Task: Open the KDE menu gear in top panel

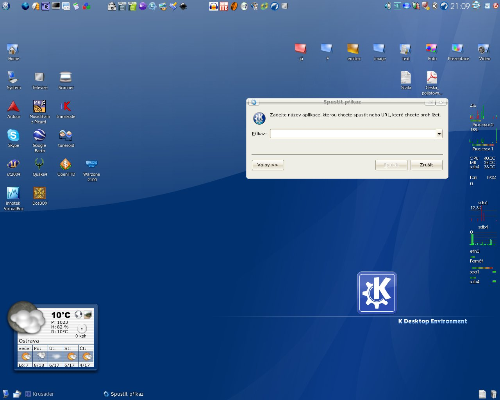Action: tap(6, 6)
